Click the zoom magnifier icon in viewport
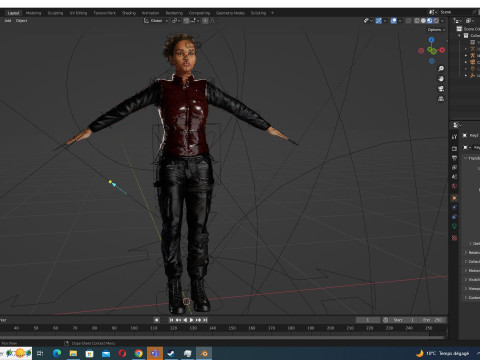 point(441,69)
